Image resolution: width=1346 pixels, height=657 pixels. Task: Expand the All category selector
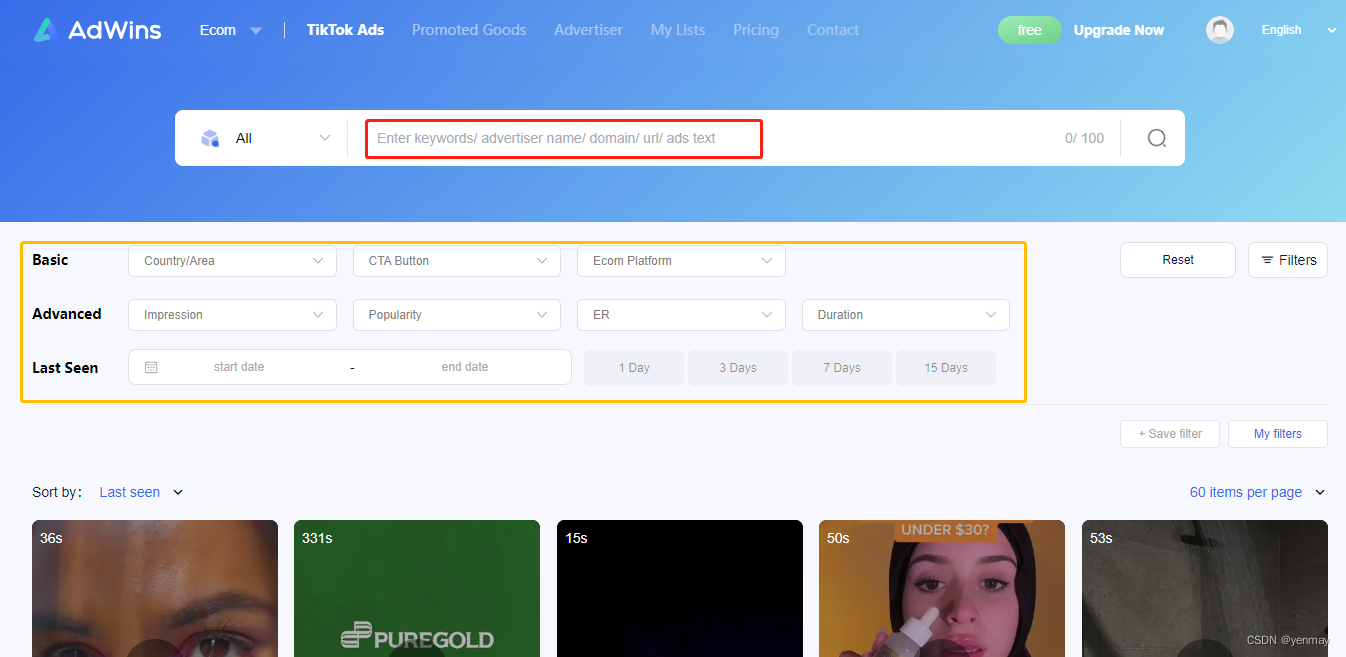265,138
